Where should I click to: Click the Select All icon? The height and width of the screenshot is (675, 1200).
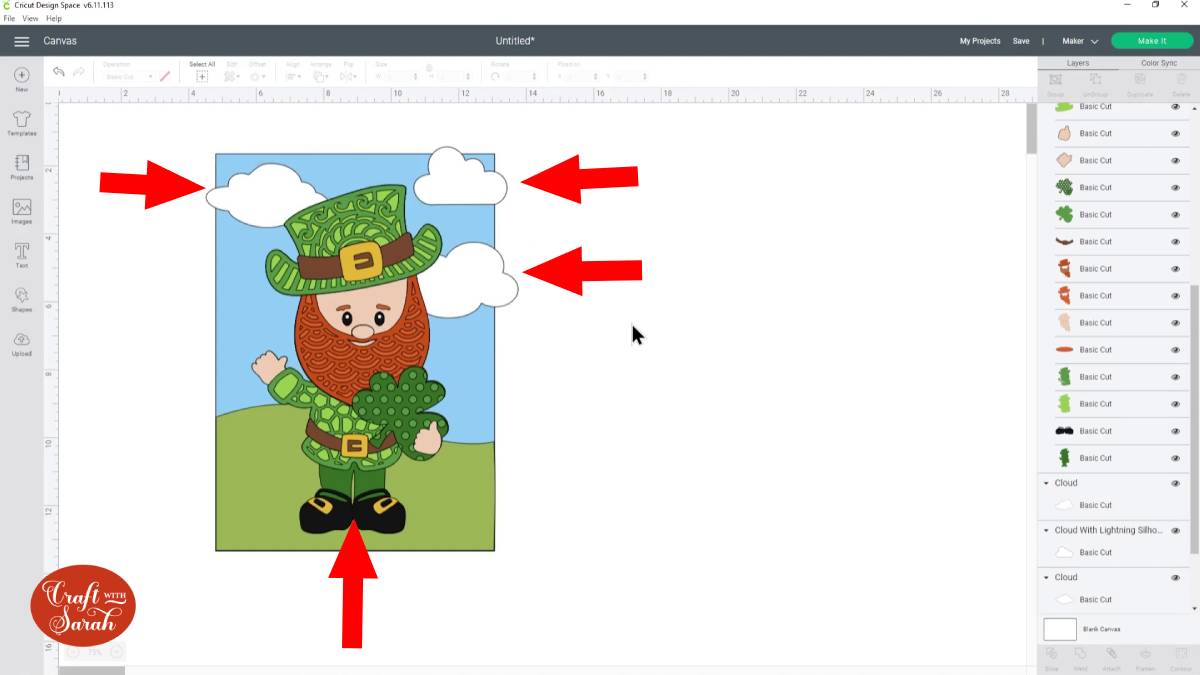(x=202, y=76)
